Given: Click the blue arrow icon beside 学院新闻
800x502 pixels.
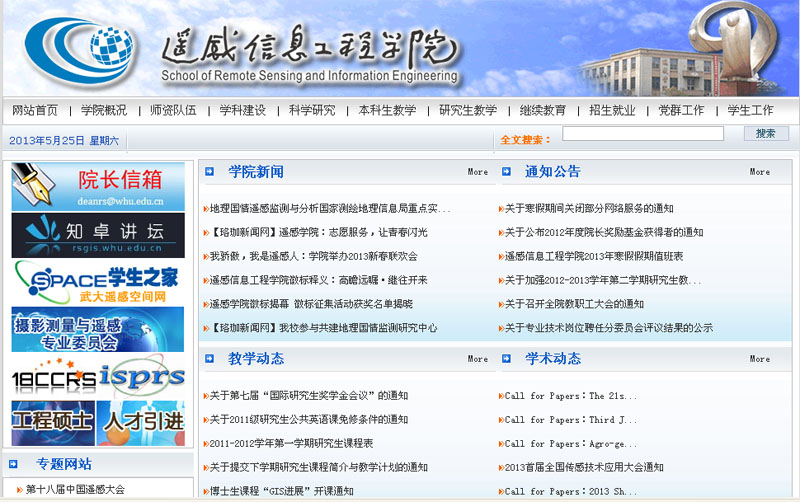Looking at the screenshot, I should click(209, 171).
